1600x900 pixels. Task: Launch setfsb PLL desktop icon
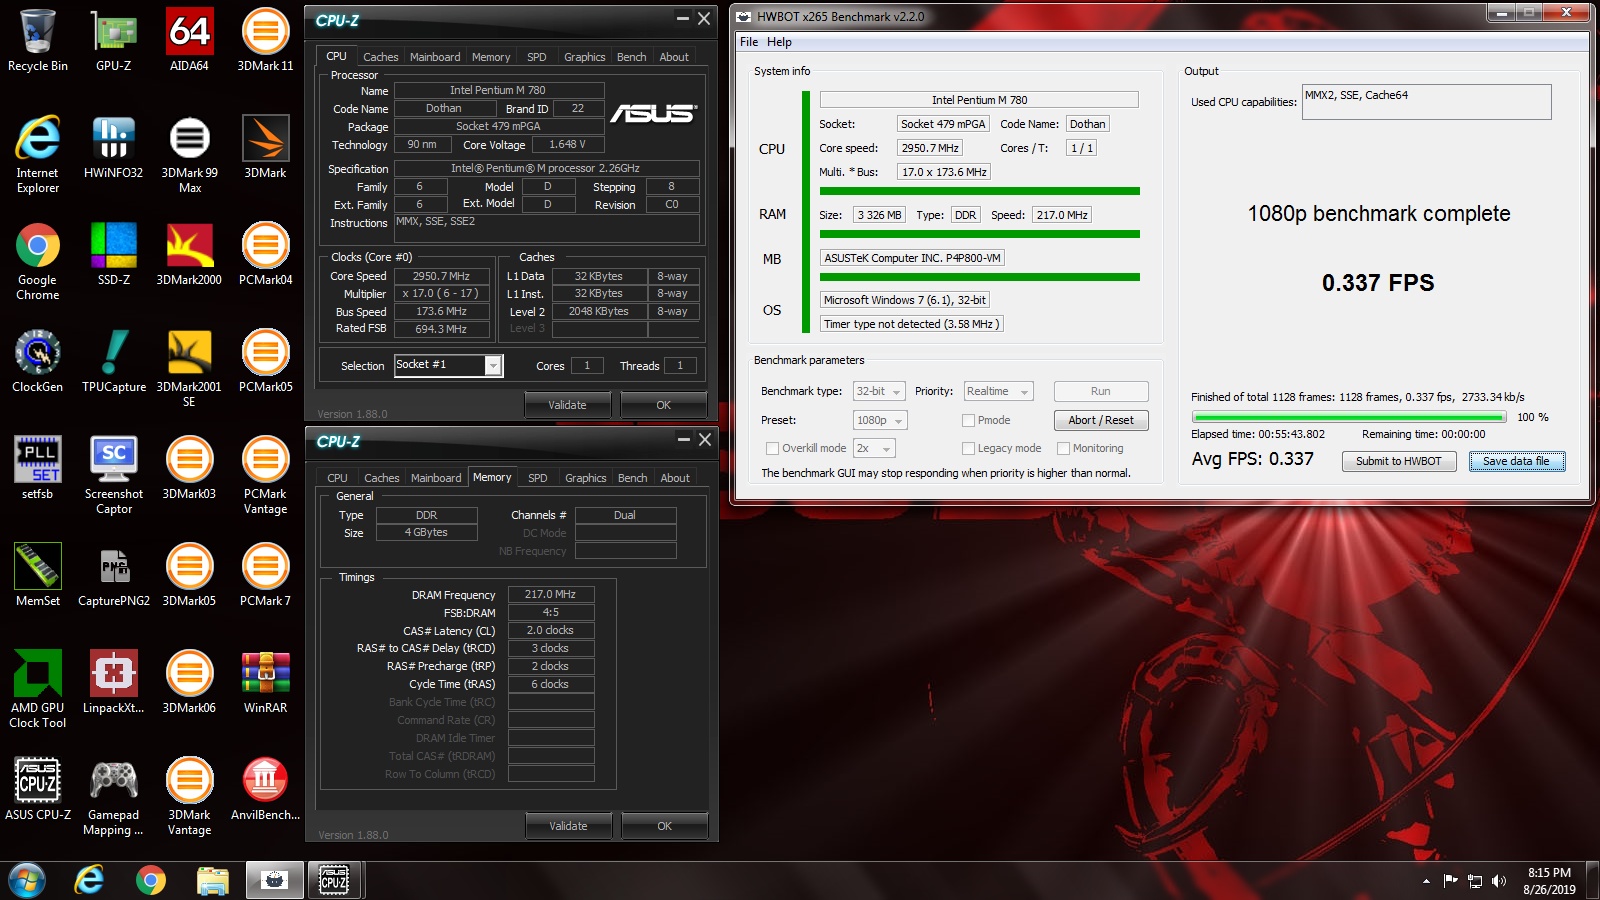(x=38, y=469)
